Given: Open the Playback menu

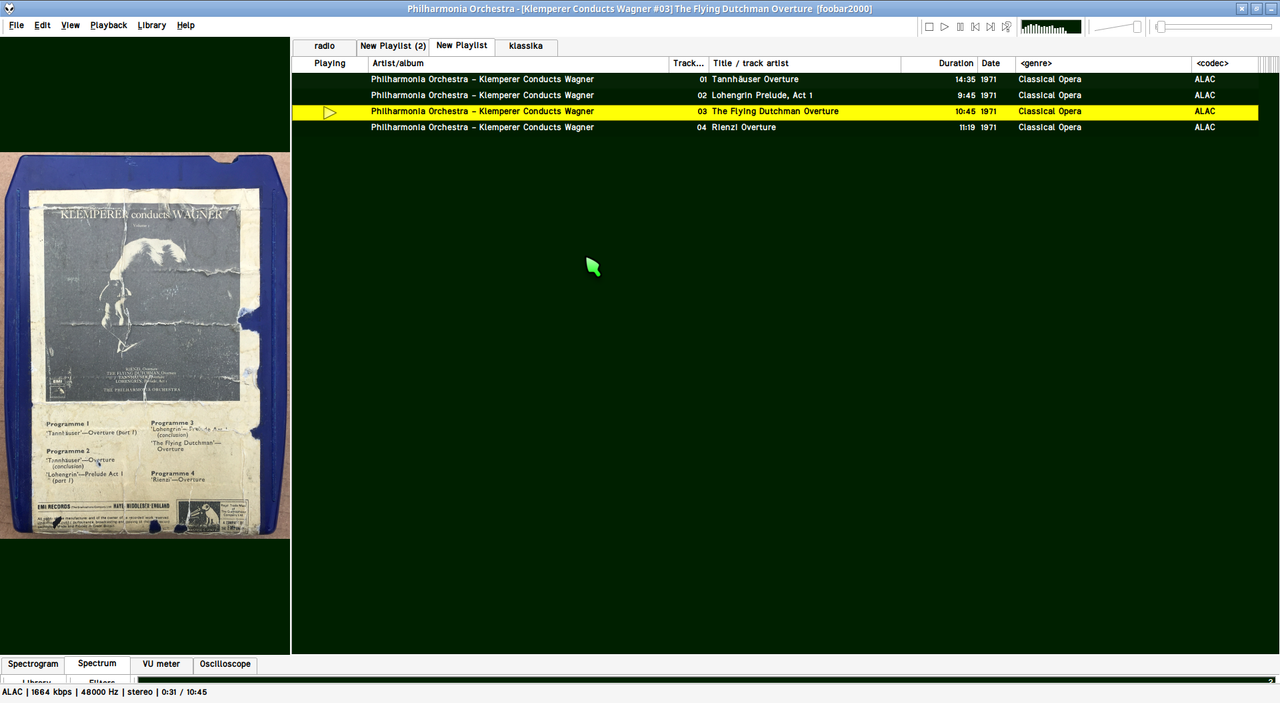Looking at the screenshot, I should pyautogui.click(x=108, y=25).
